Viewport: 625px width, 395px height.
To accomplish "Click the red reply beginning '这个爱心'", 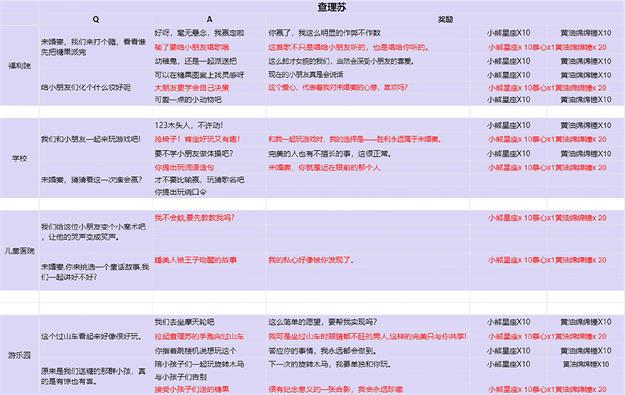I will click(x=338, y=88).
